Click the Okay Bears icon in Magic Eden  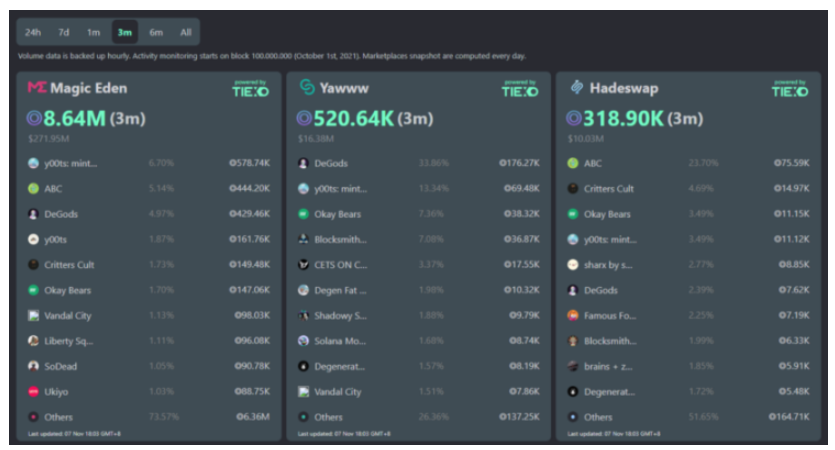point(34,290)
